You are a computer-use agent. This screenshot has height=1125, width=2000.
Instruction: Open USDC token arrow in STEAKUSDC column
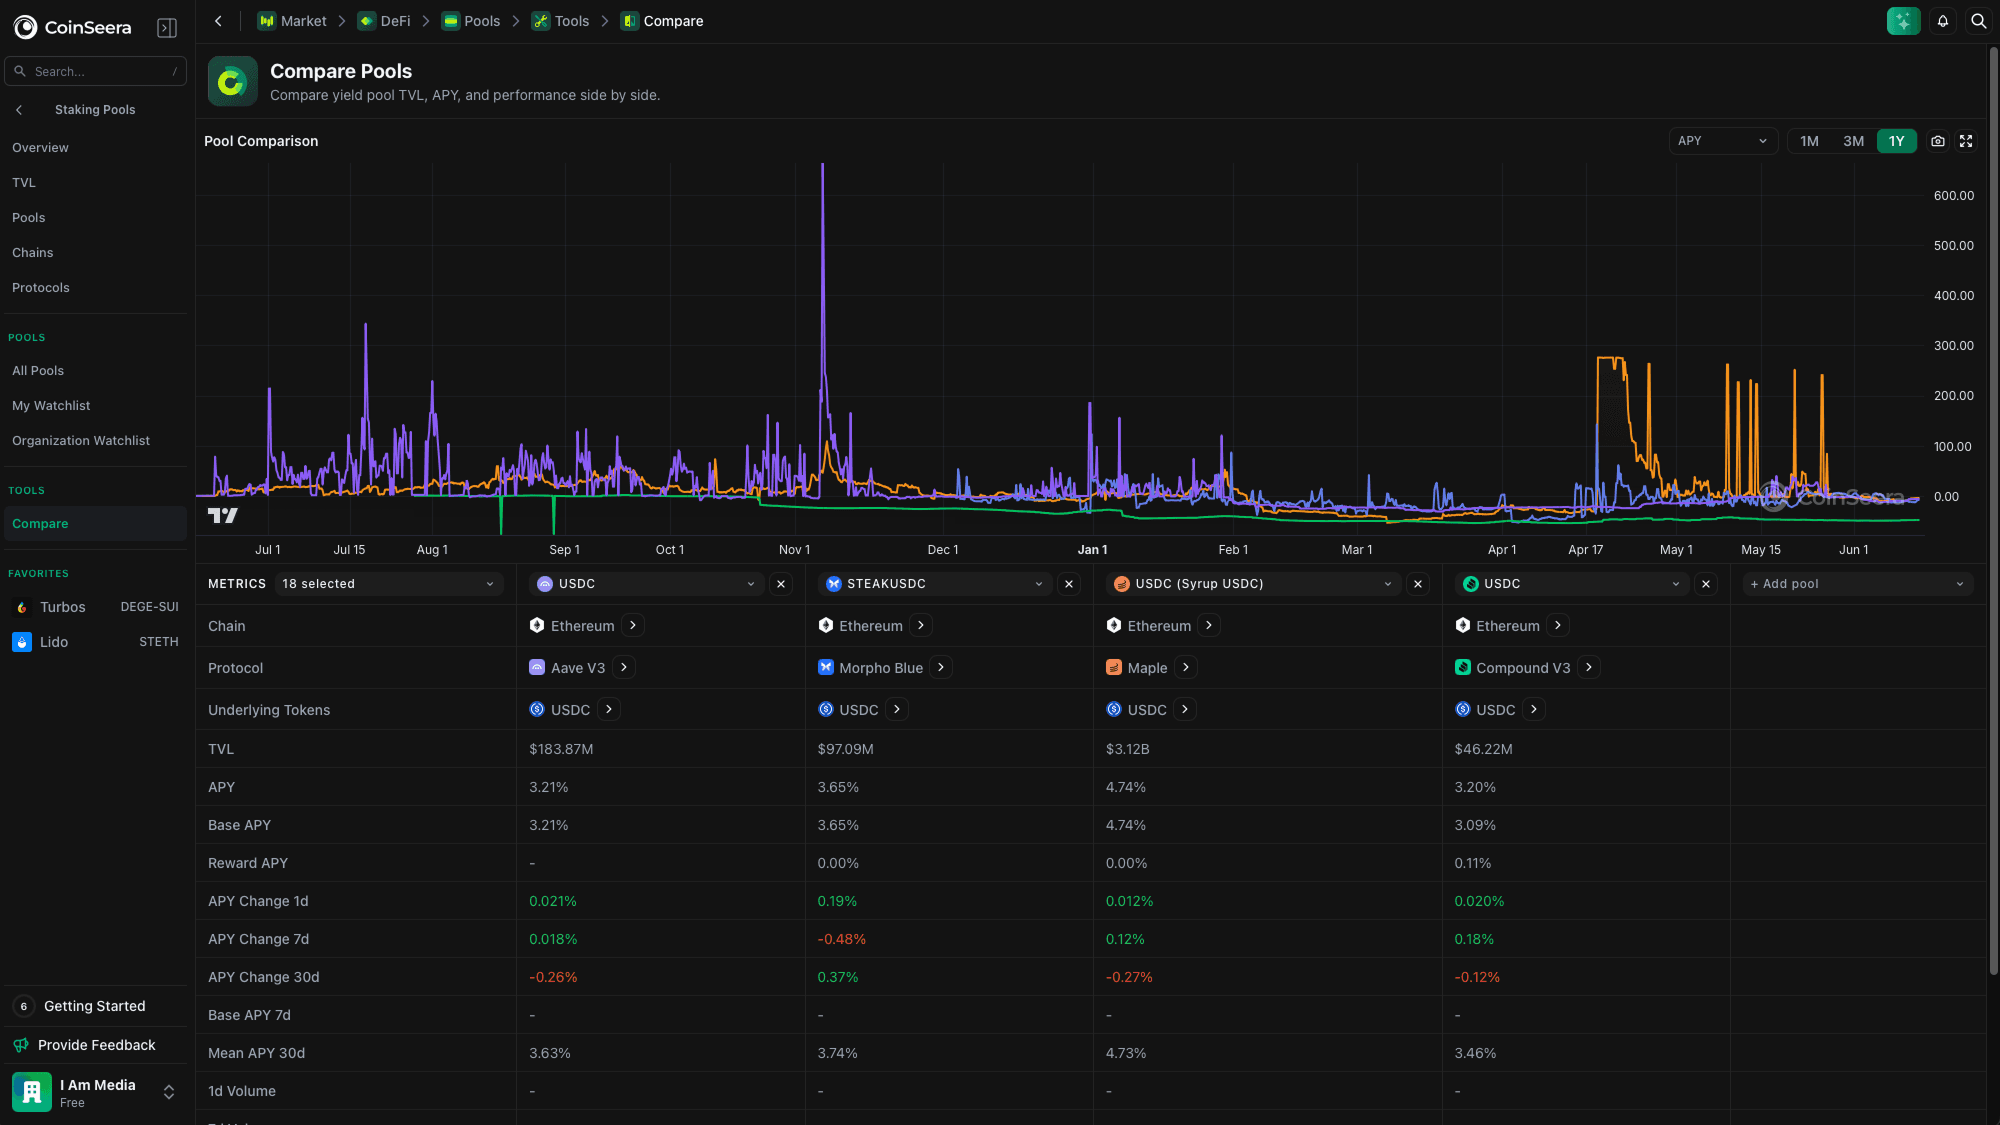(897, 709)
